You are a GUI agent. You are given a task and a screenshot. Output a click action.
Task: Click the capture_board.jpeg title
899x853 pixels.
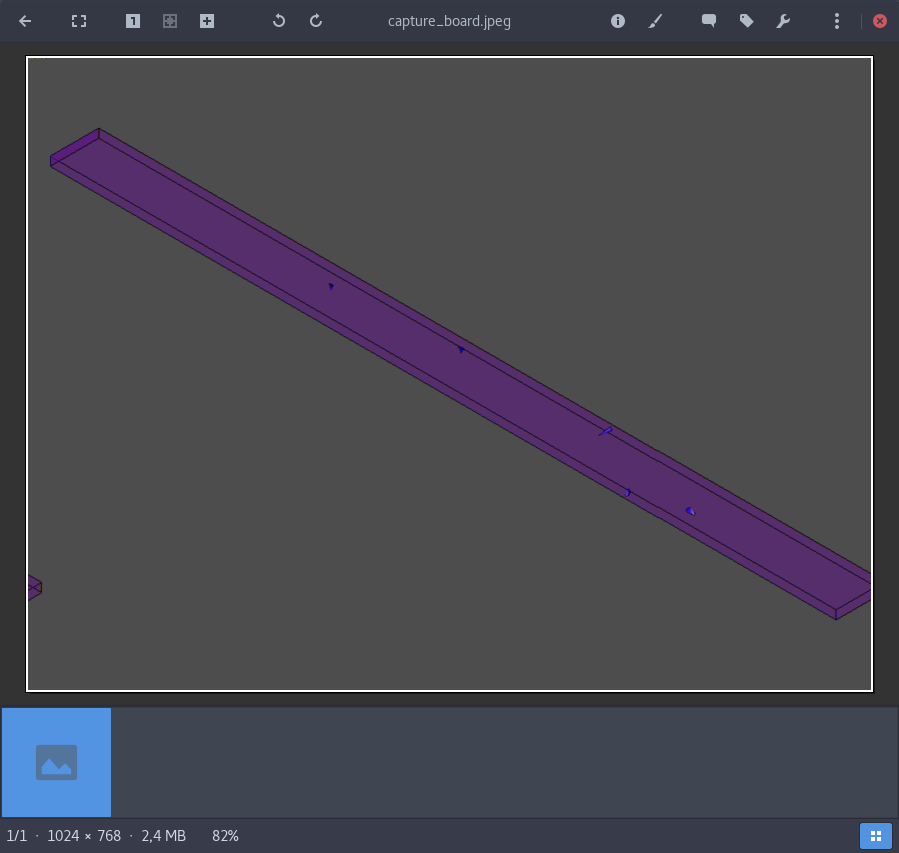point(449,21)
